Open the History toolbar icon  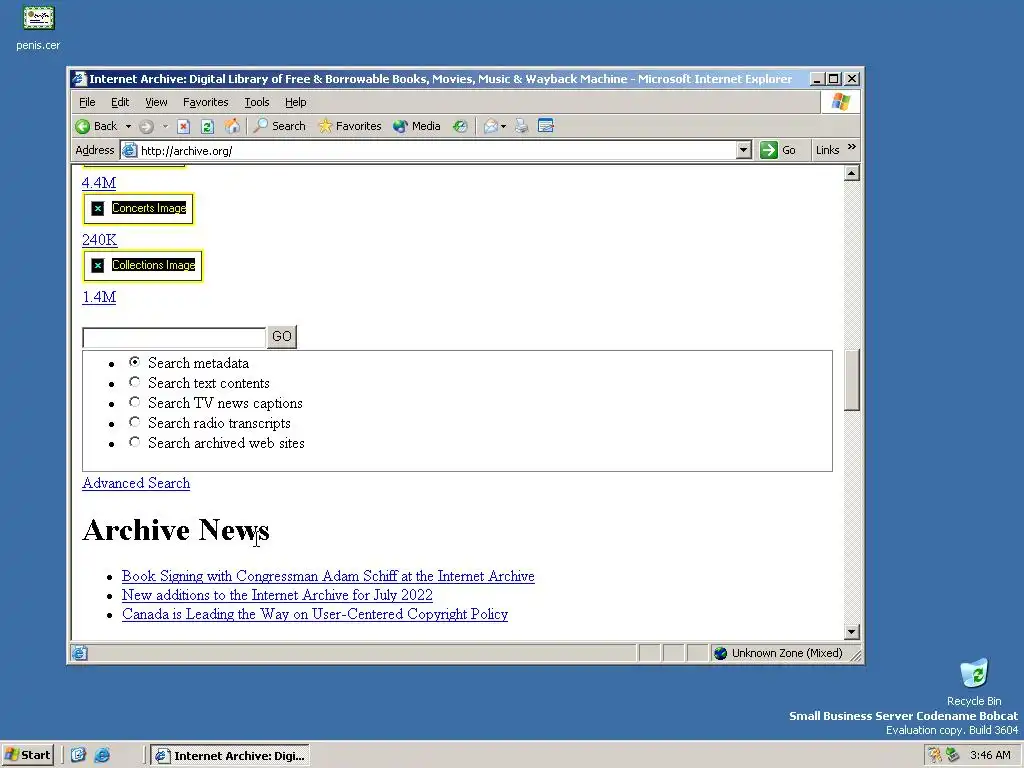(460, 126)
